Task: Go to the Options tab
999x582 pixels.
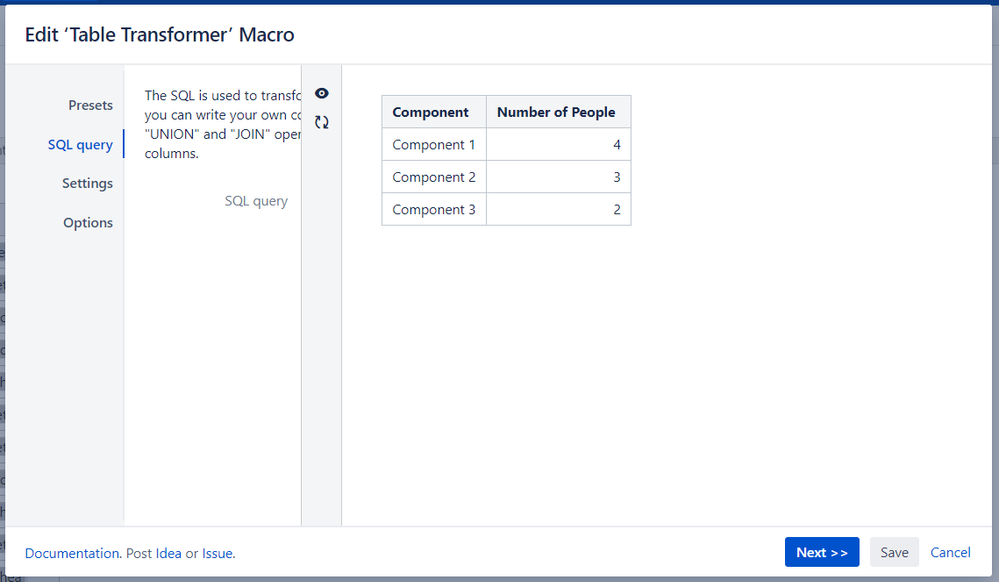Action: (x=88, y=222)
